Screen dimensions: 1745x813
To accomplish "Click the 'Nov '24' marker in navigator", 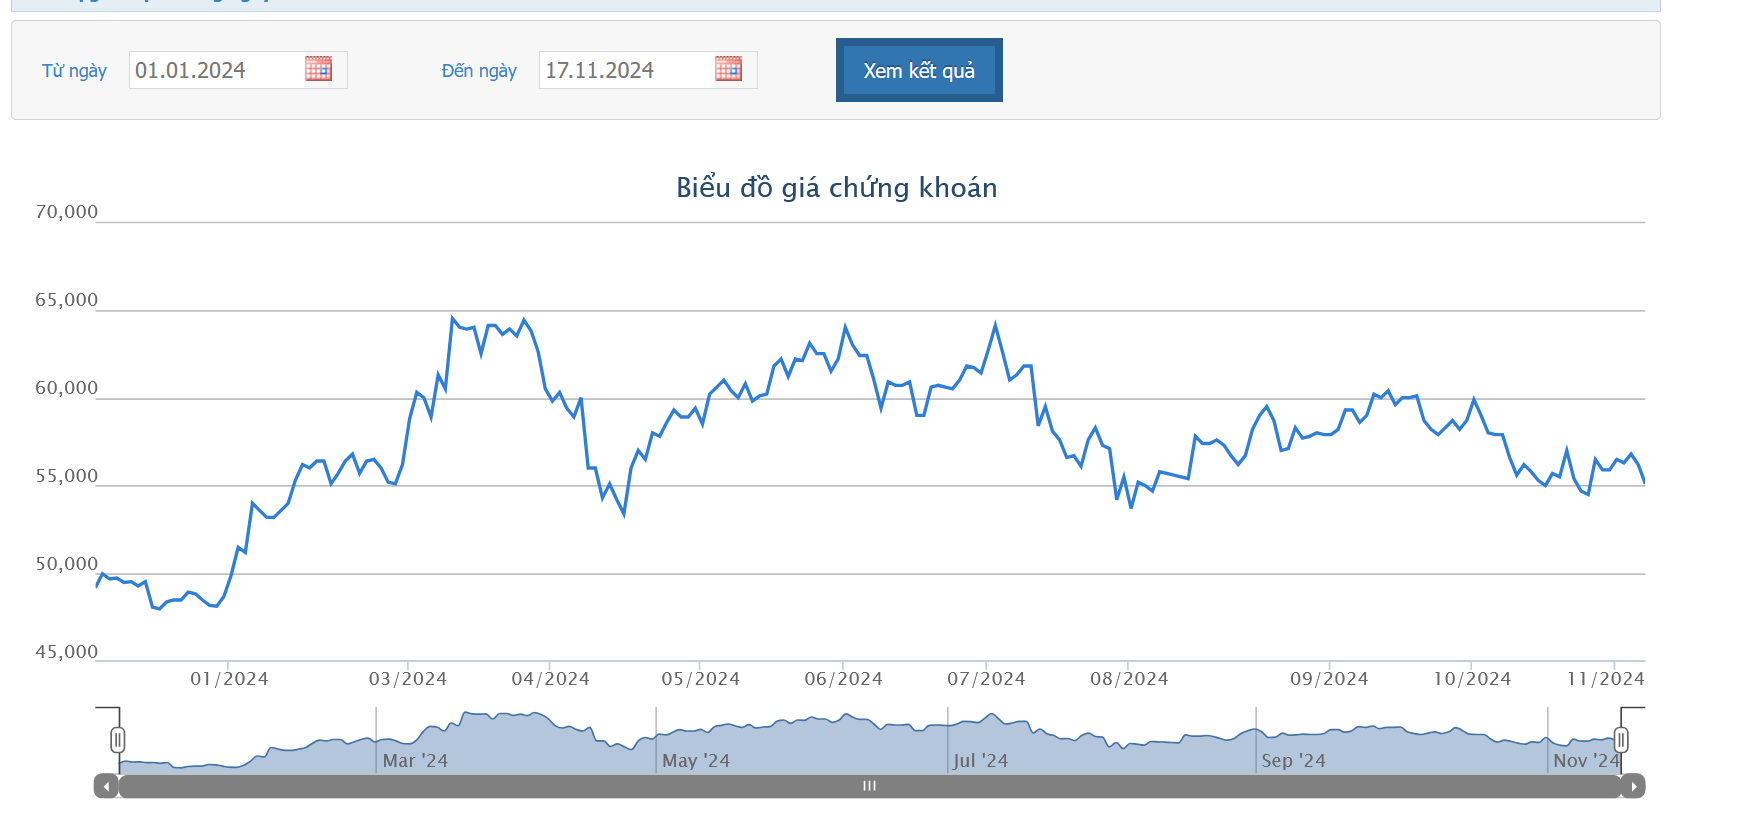I will click(x=1585, y=761).
